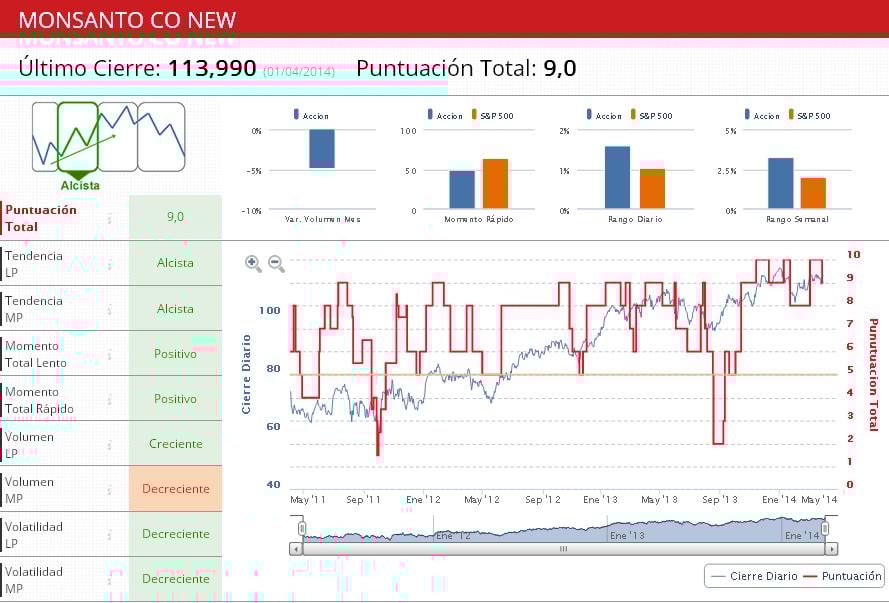Select the Tendencia LP row label
The width and height of the screenshot is (889, 603).
[x=33, y=264]
